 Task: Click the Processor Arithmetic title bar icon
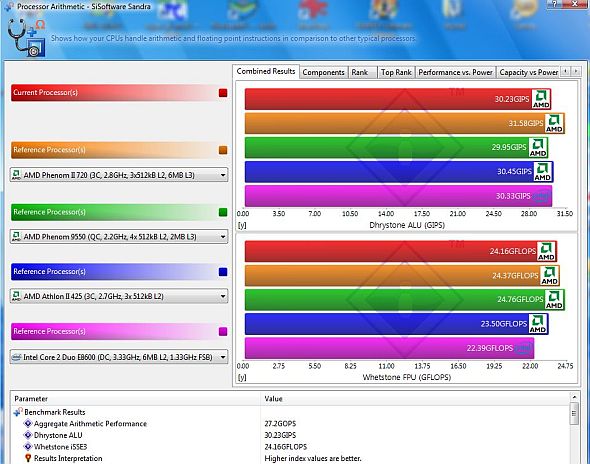pyautogui.click(x=9, y=6)
